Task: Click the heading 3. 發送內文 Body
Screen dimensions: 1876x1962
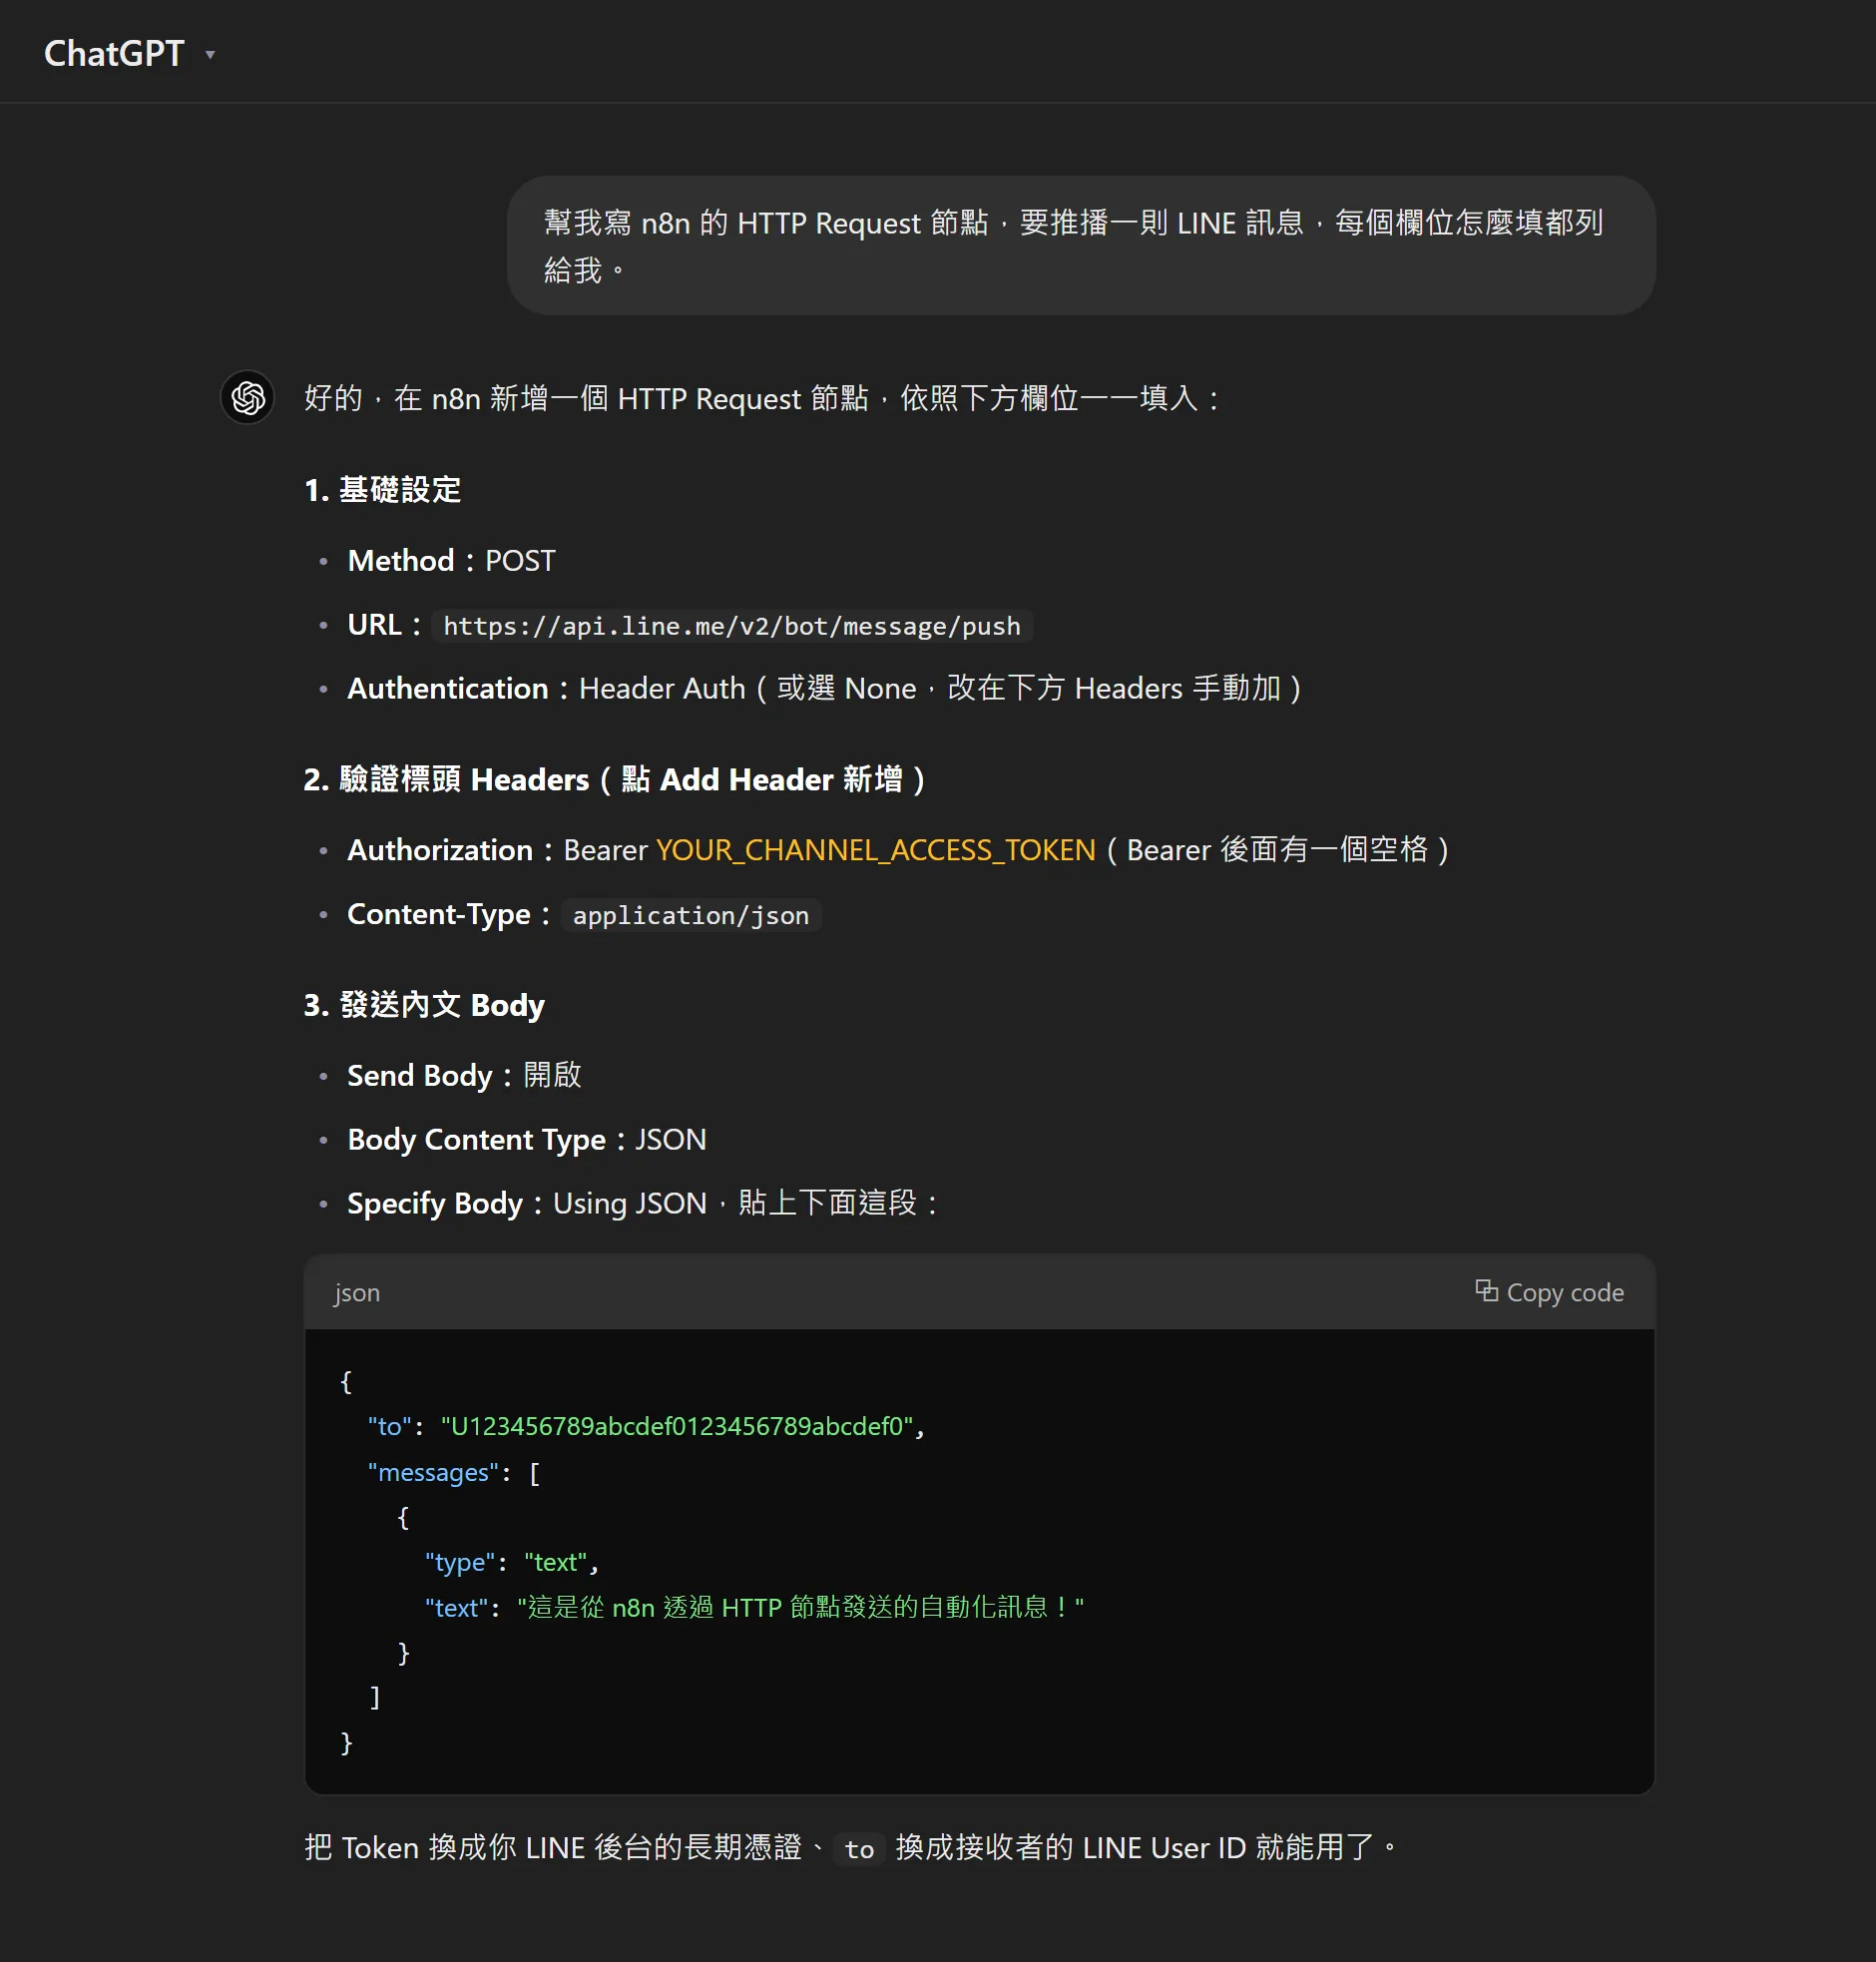Action: click(424, 1004)
